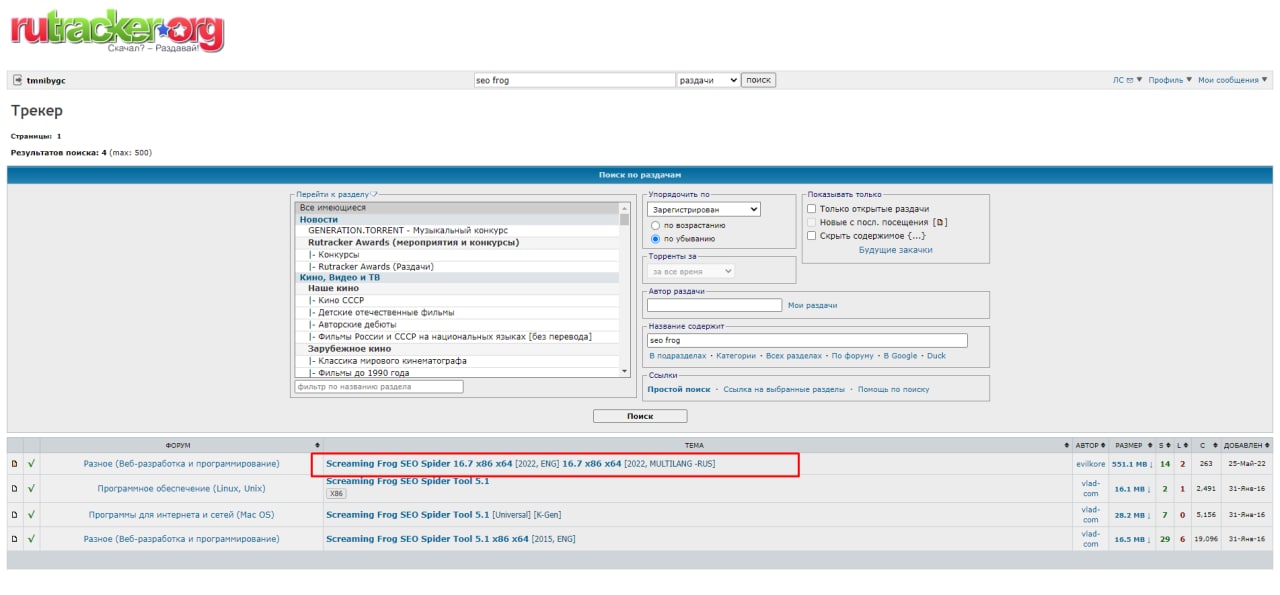Click the topic icon in the 16.7 x86 x64 row
The image size is (1280, 595).
14,464
